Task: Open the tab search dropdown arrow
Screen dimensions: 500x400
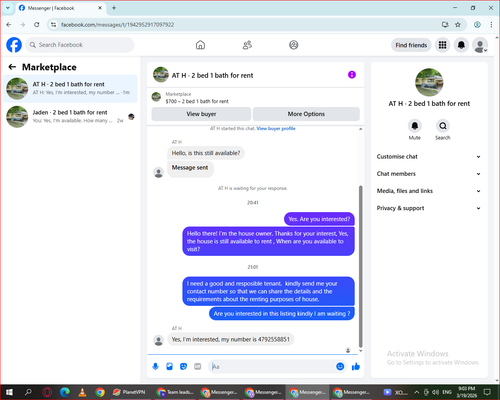Action: [8, 8]
